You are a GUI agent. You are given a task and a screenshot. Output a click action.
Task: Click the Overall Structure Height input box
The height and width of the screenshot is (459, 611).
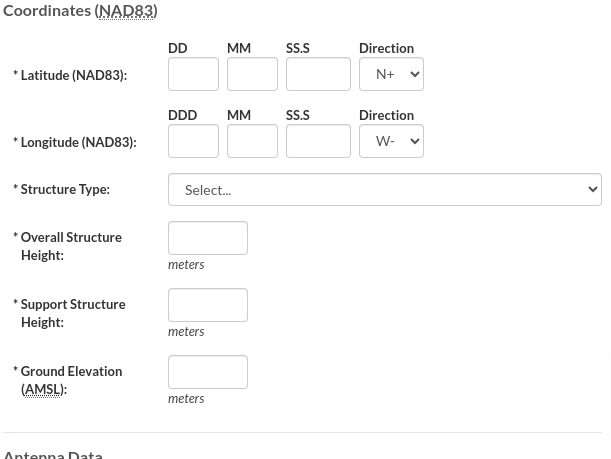coord(208,238)
